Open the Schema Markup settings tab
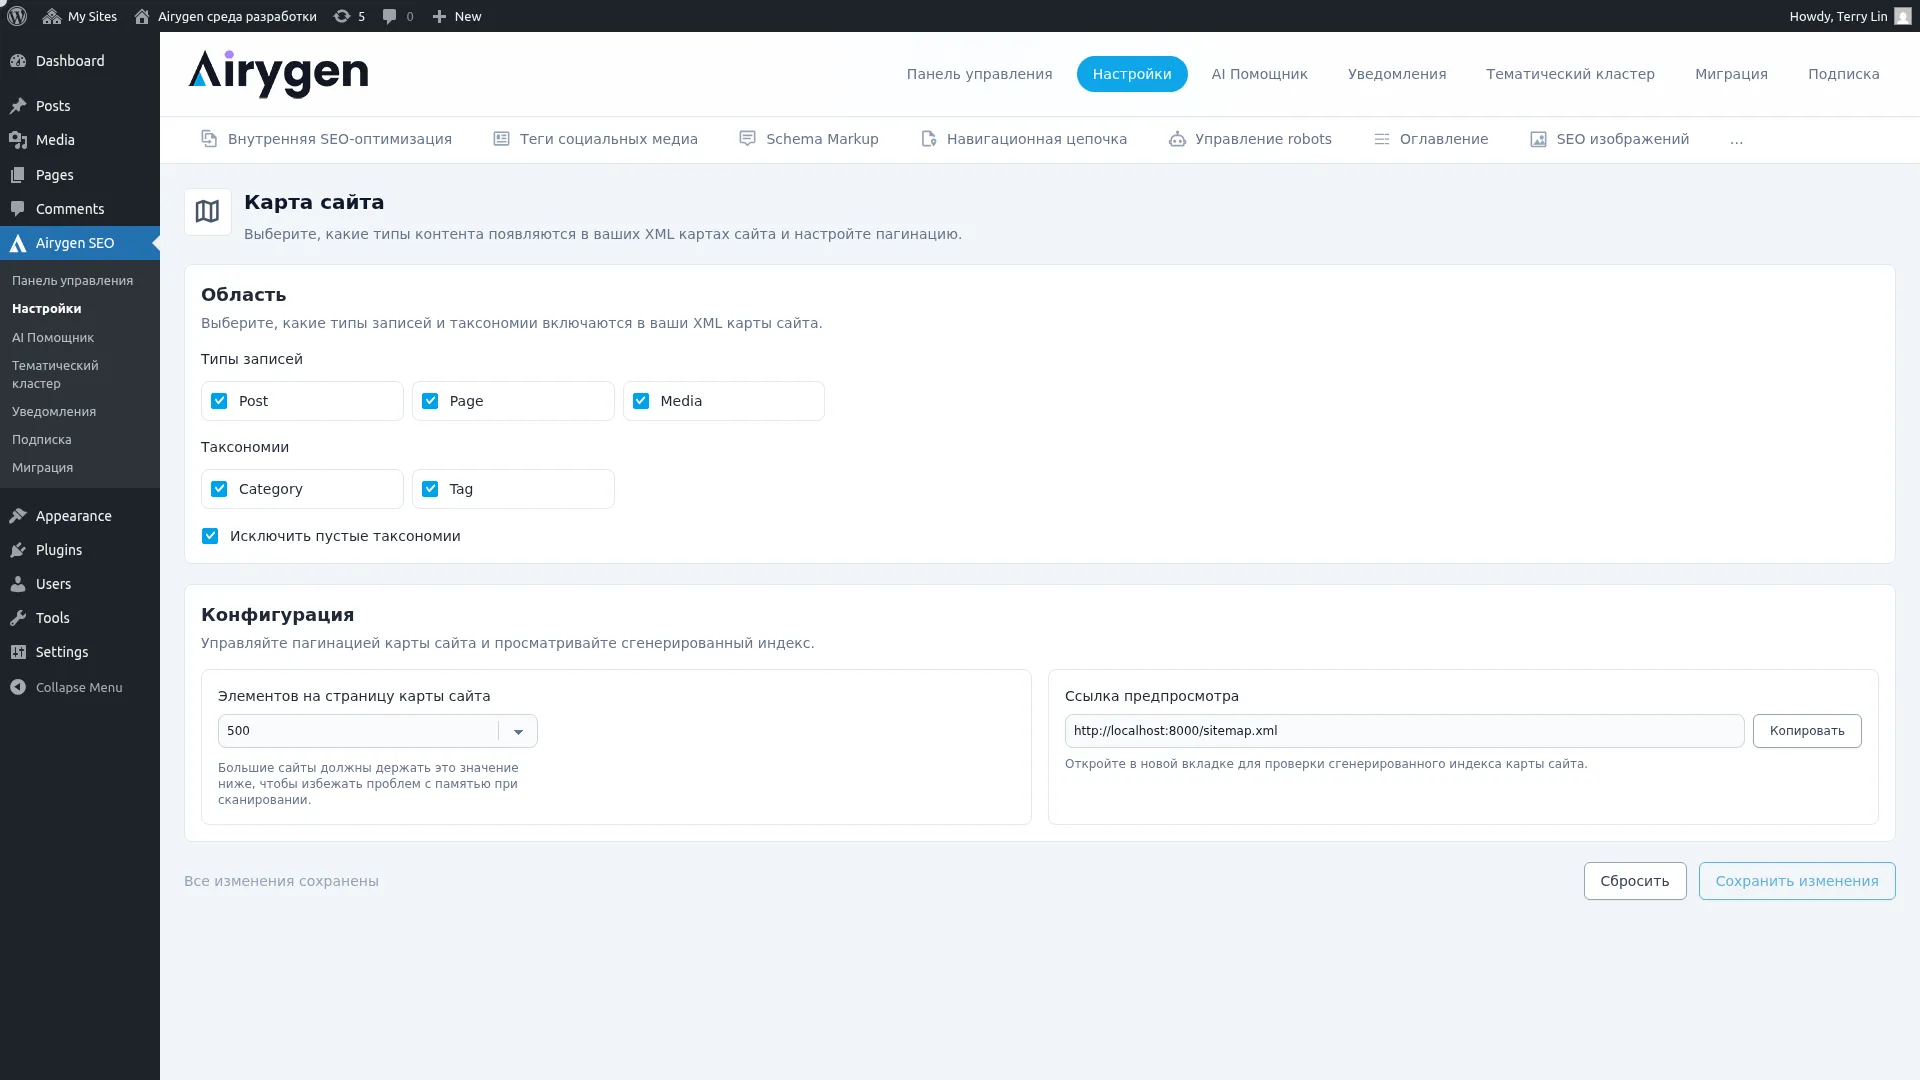 click(x=808, y=139)
